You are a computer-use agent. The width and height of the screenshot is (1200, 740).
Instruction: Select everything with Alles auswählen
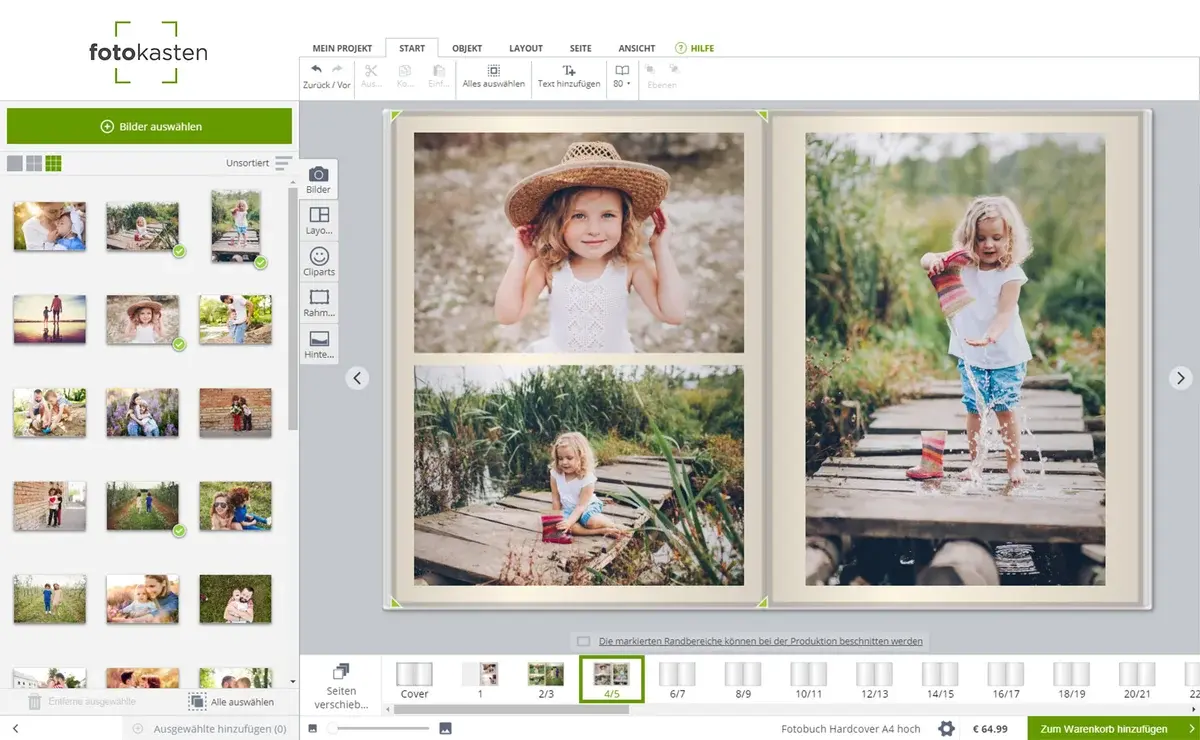point(494,76)
